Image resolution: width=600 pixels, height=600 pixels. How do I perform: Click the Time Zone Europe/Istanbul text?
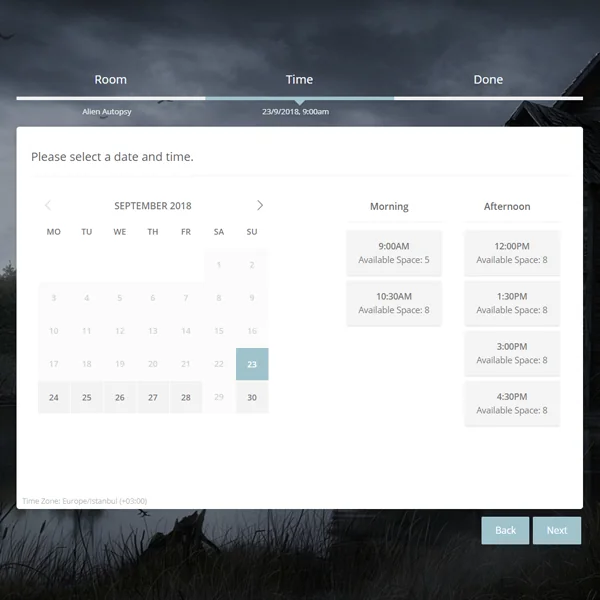point(85,501)
